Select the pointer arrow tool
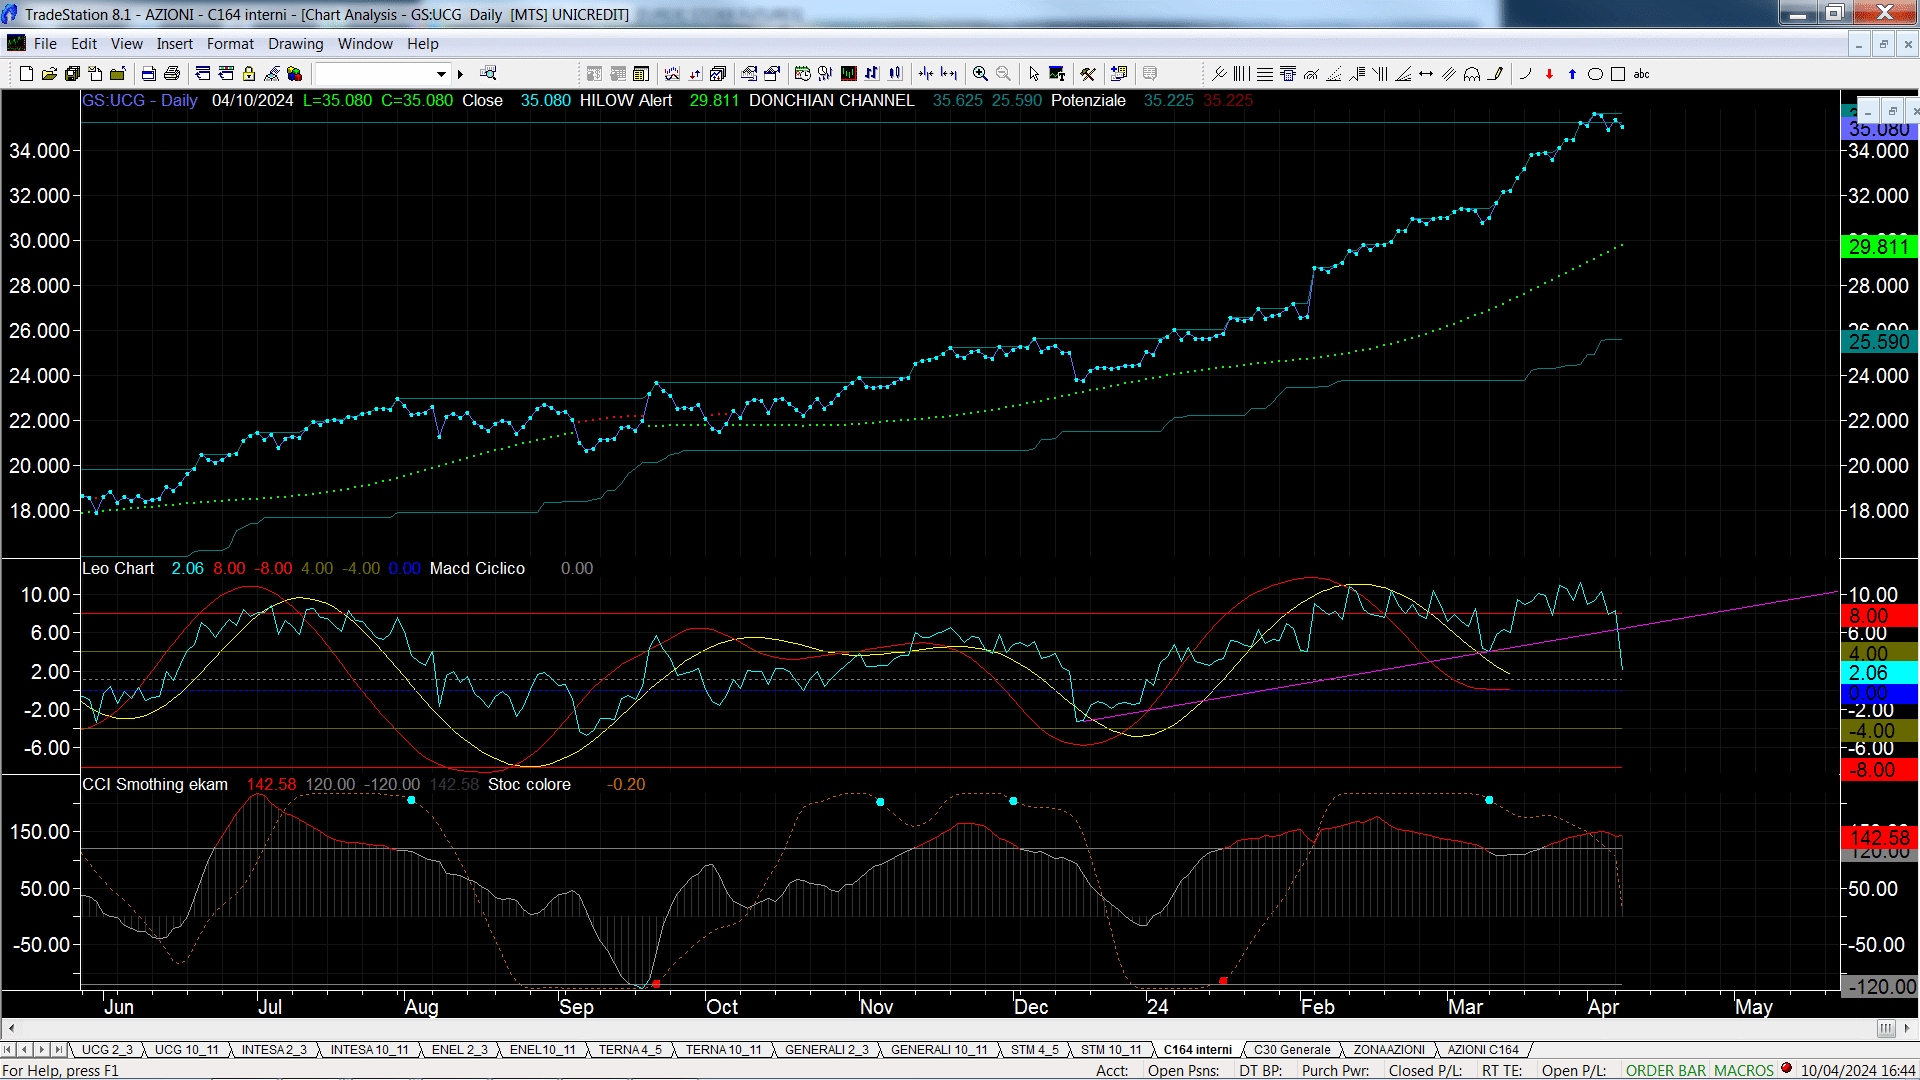The image size is (1920, 1080). (x=1034, y=73)
